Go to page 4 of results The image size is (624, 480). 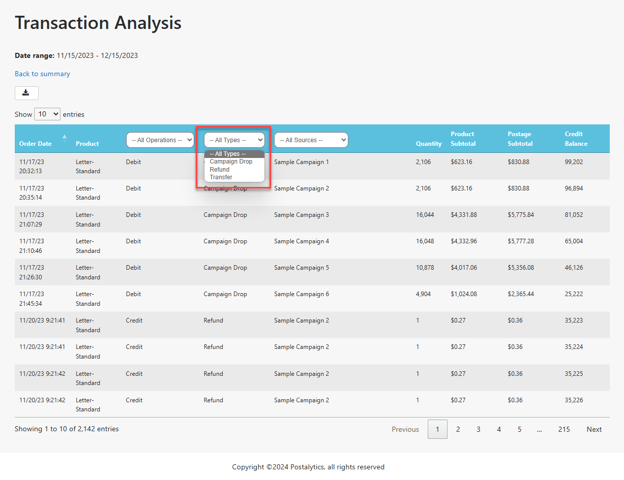coord(499,429)
